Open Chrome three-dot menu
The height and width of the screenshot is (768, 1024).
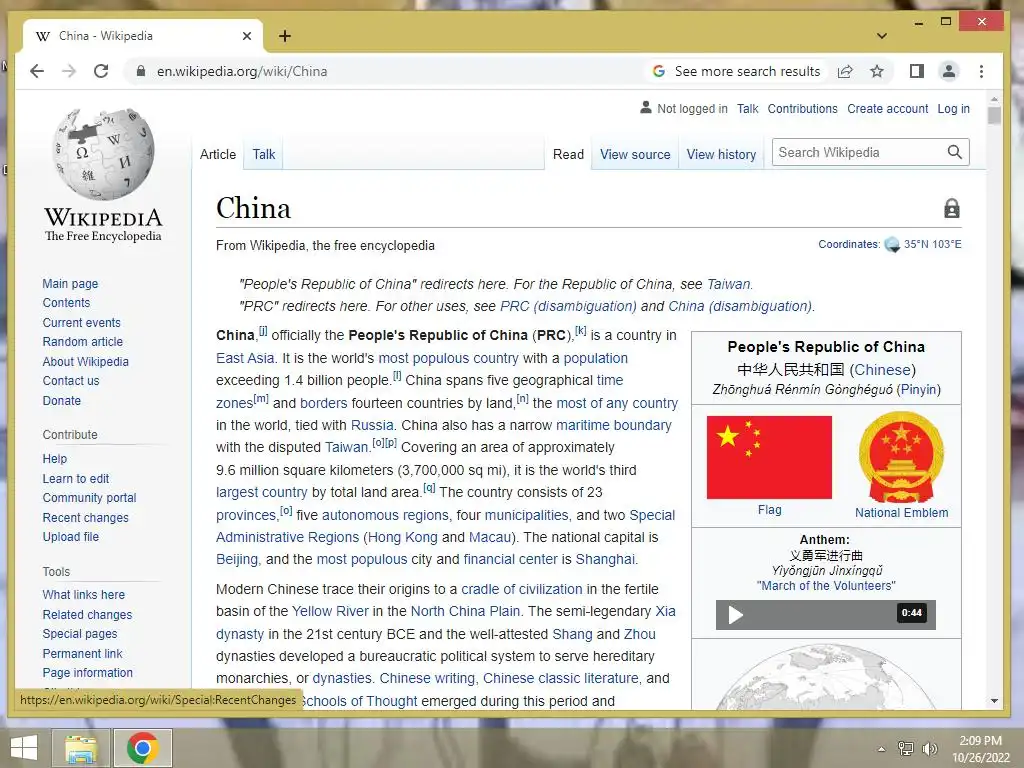pyautogui.click(x=982, y=71)
